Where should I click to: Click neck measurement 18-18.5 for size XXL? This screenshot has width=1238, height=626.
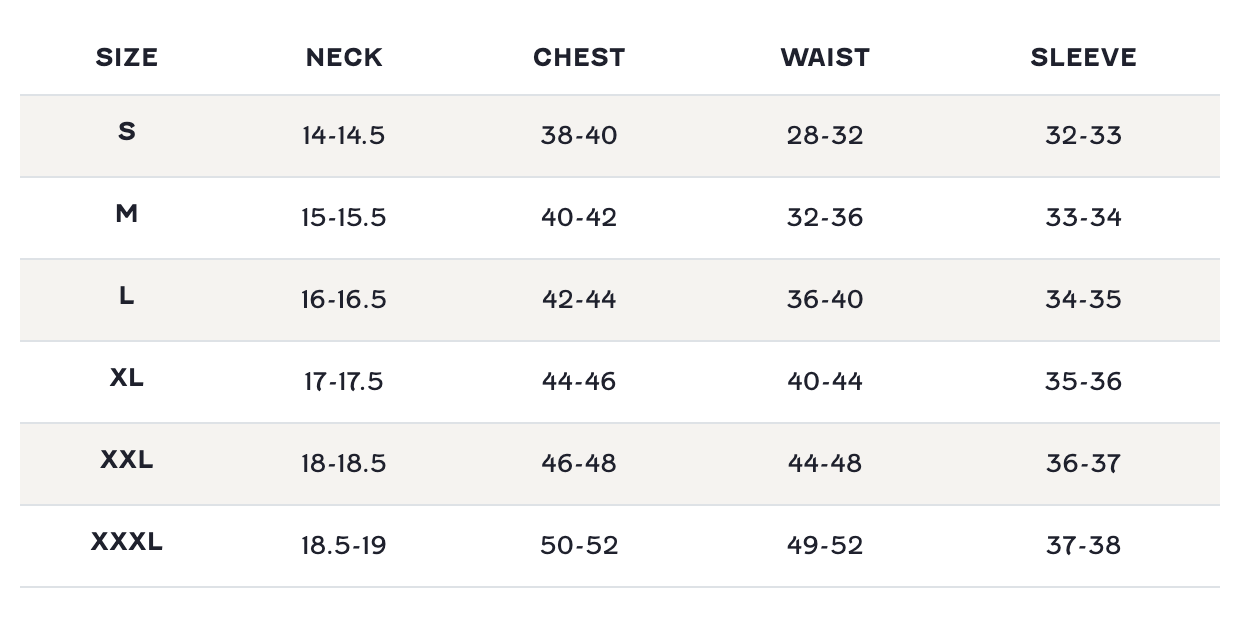point(343,464)
